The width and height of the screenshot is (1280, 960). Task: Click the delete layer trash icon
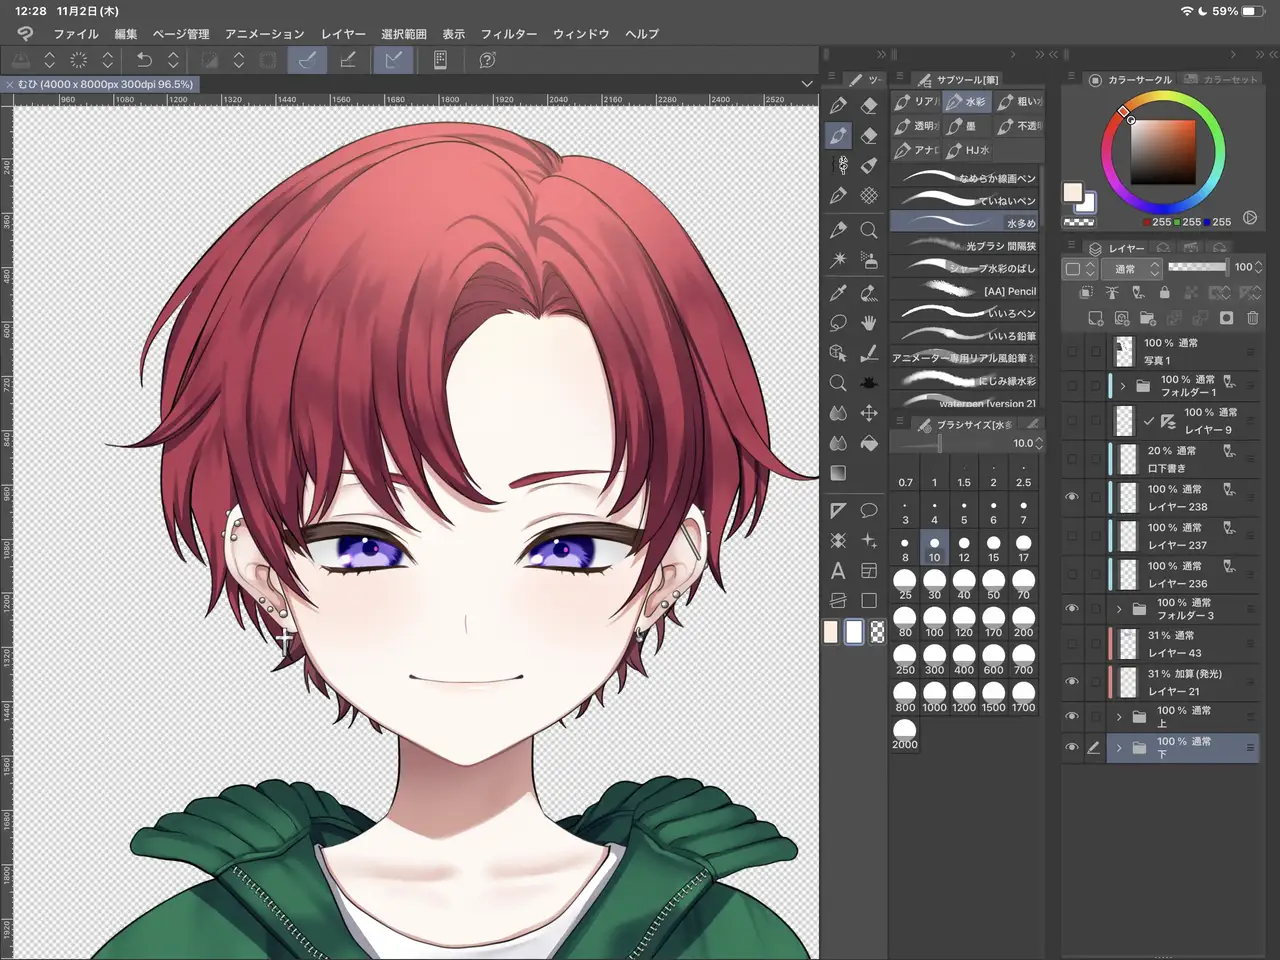[1252, 318]
